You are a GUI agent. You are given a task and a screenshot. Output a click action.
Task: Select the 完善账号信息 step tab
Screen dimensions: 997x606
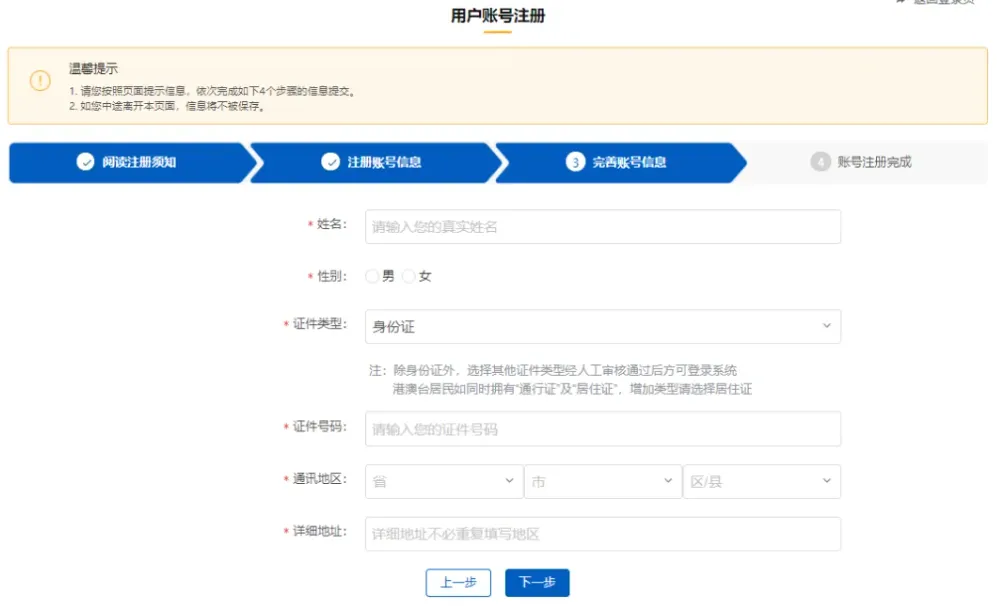(621, 162)
